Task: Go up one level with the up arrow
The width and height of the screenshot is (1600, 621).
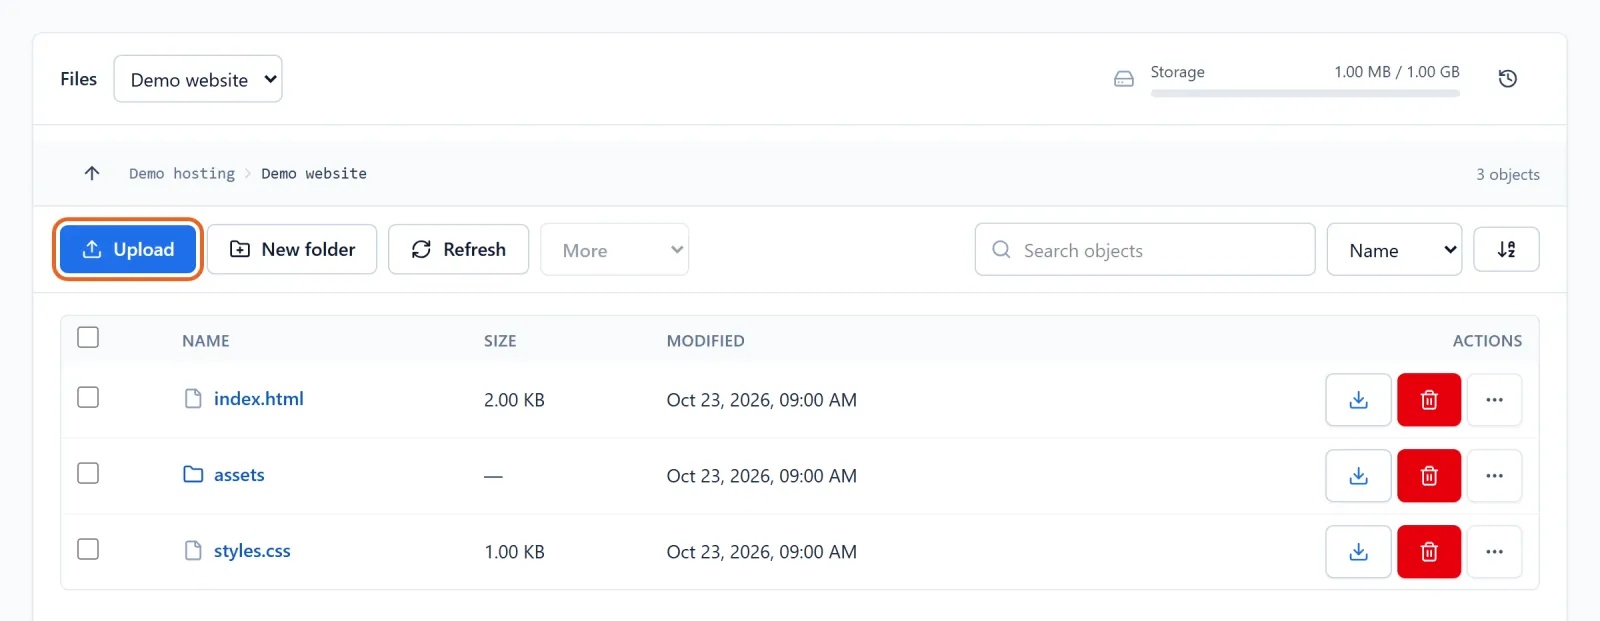Action: click(92, 173)
